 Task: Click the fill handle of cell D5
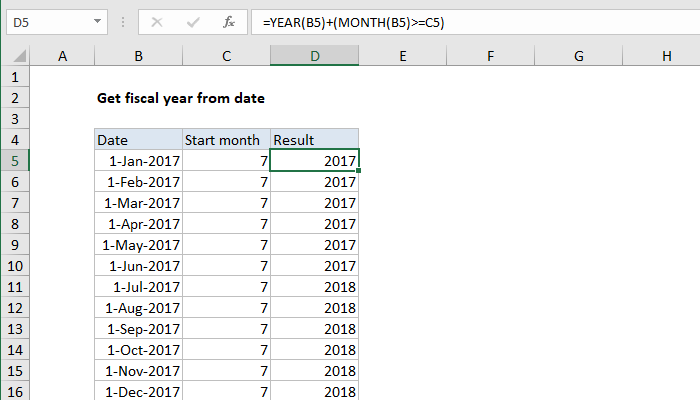click(358, 171)
